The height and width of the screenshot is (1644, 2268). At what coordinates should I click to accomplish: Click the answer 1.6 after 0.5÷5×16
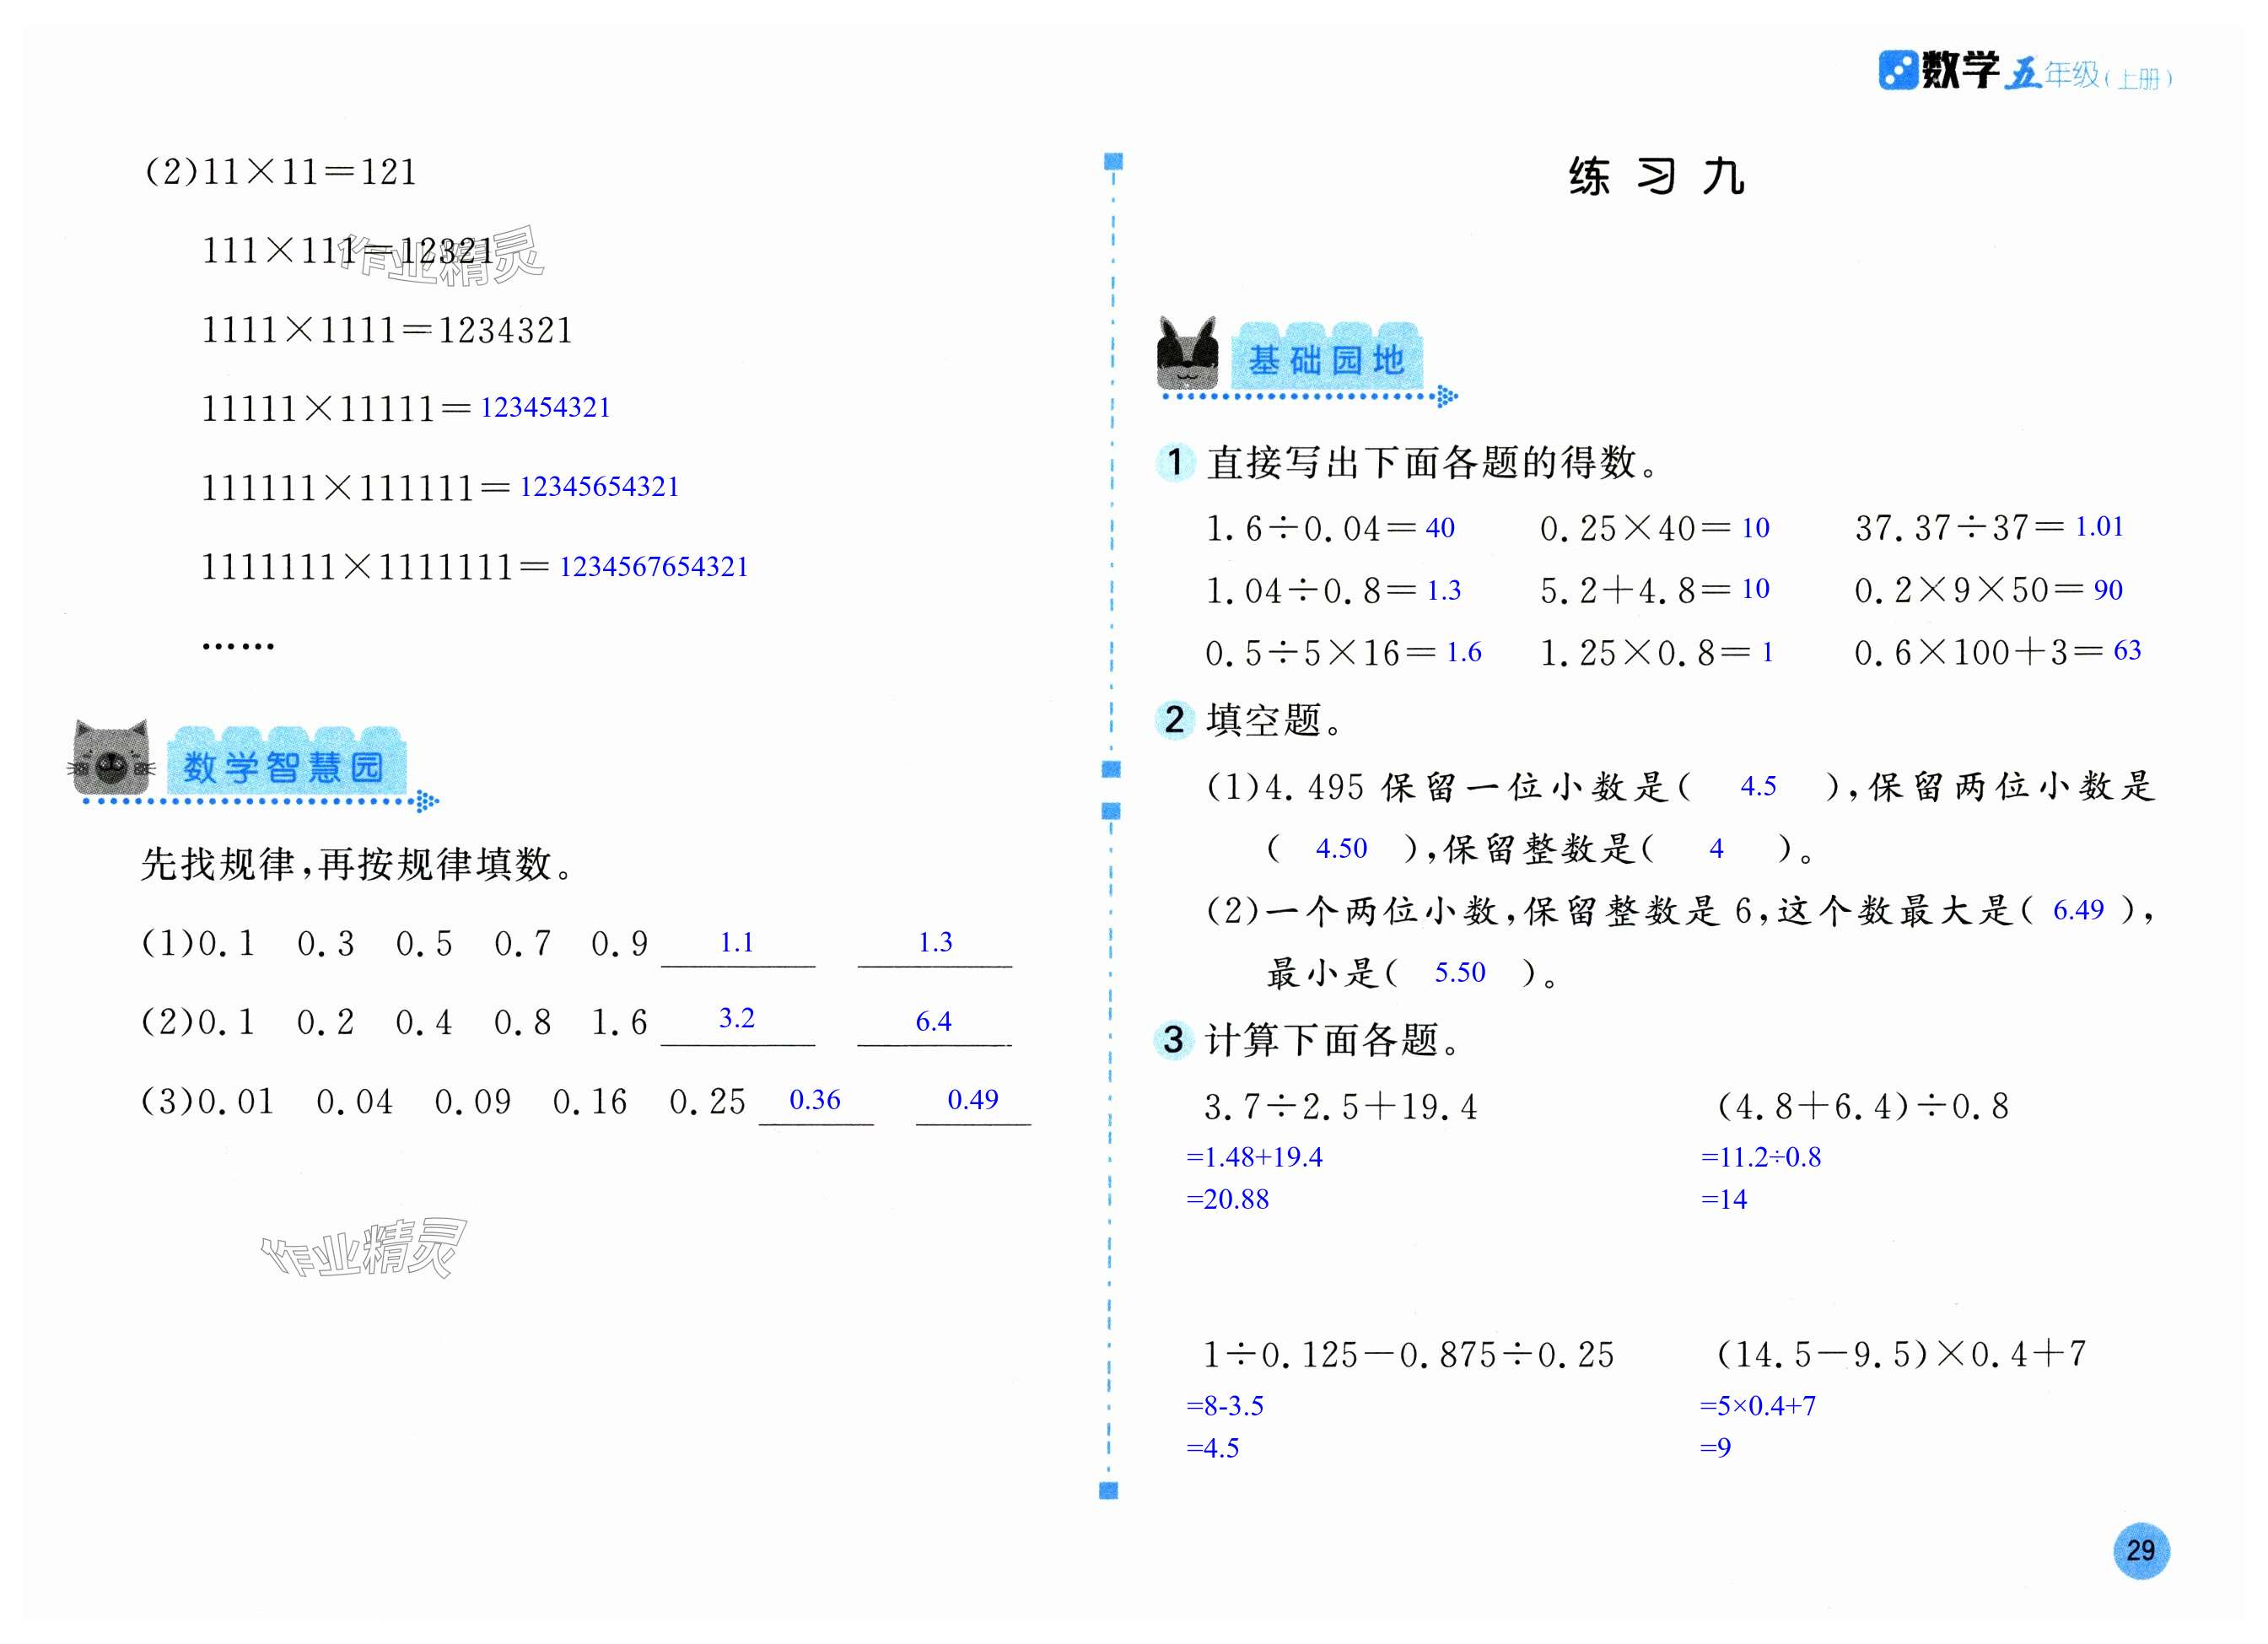[x=1464, y=652]
